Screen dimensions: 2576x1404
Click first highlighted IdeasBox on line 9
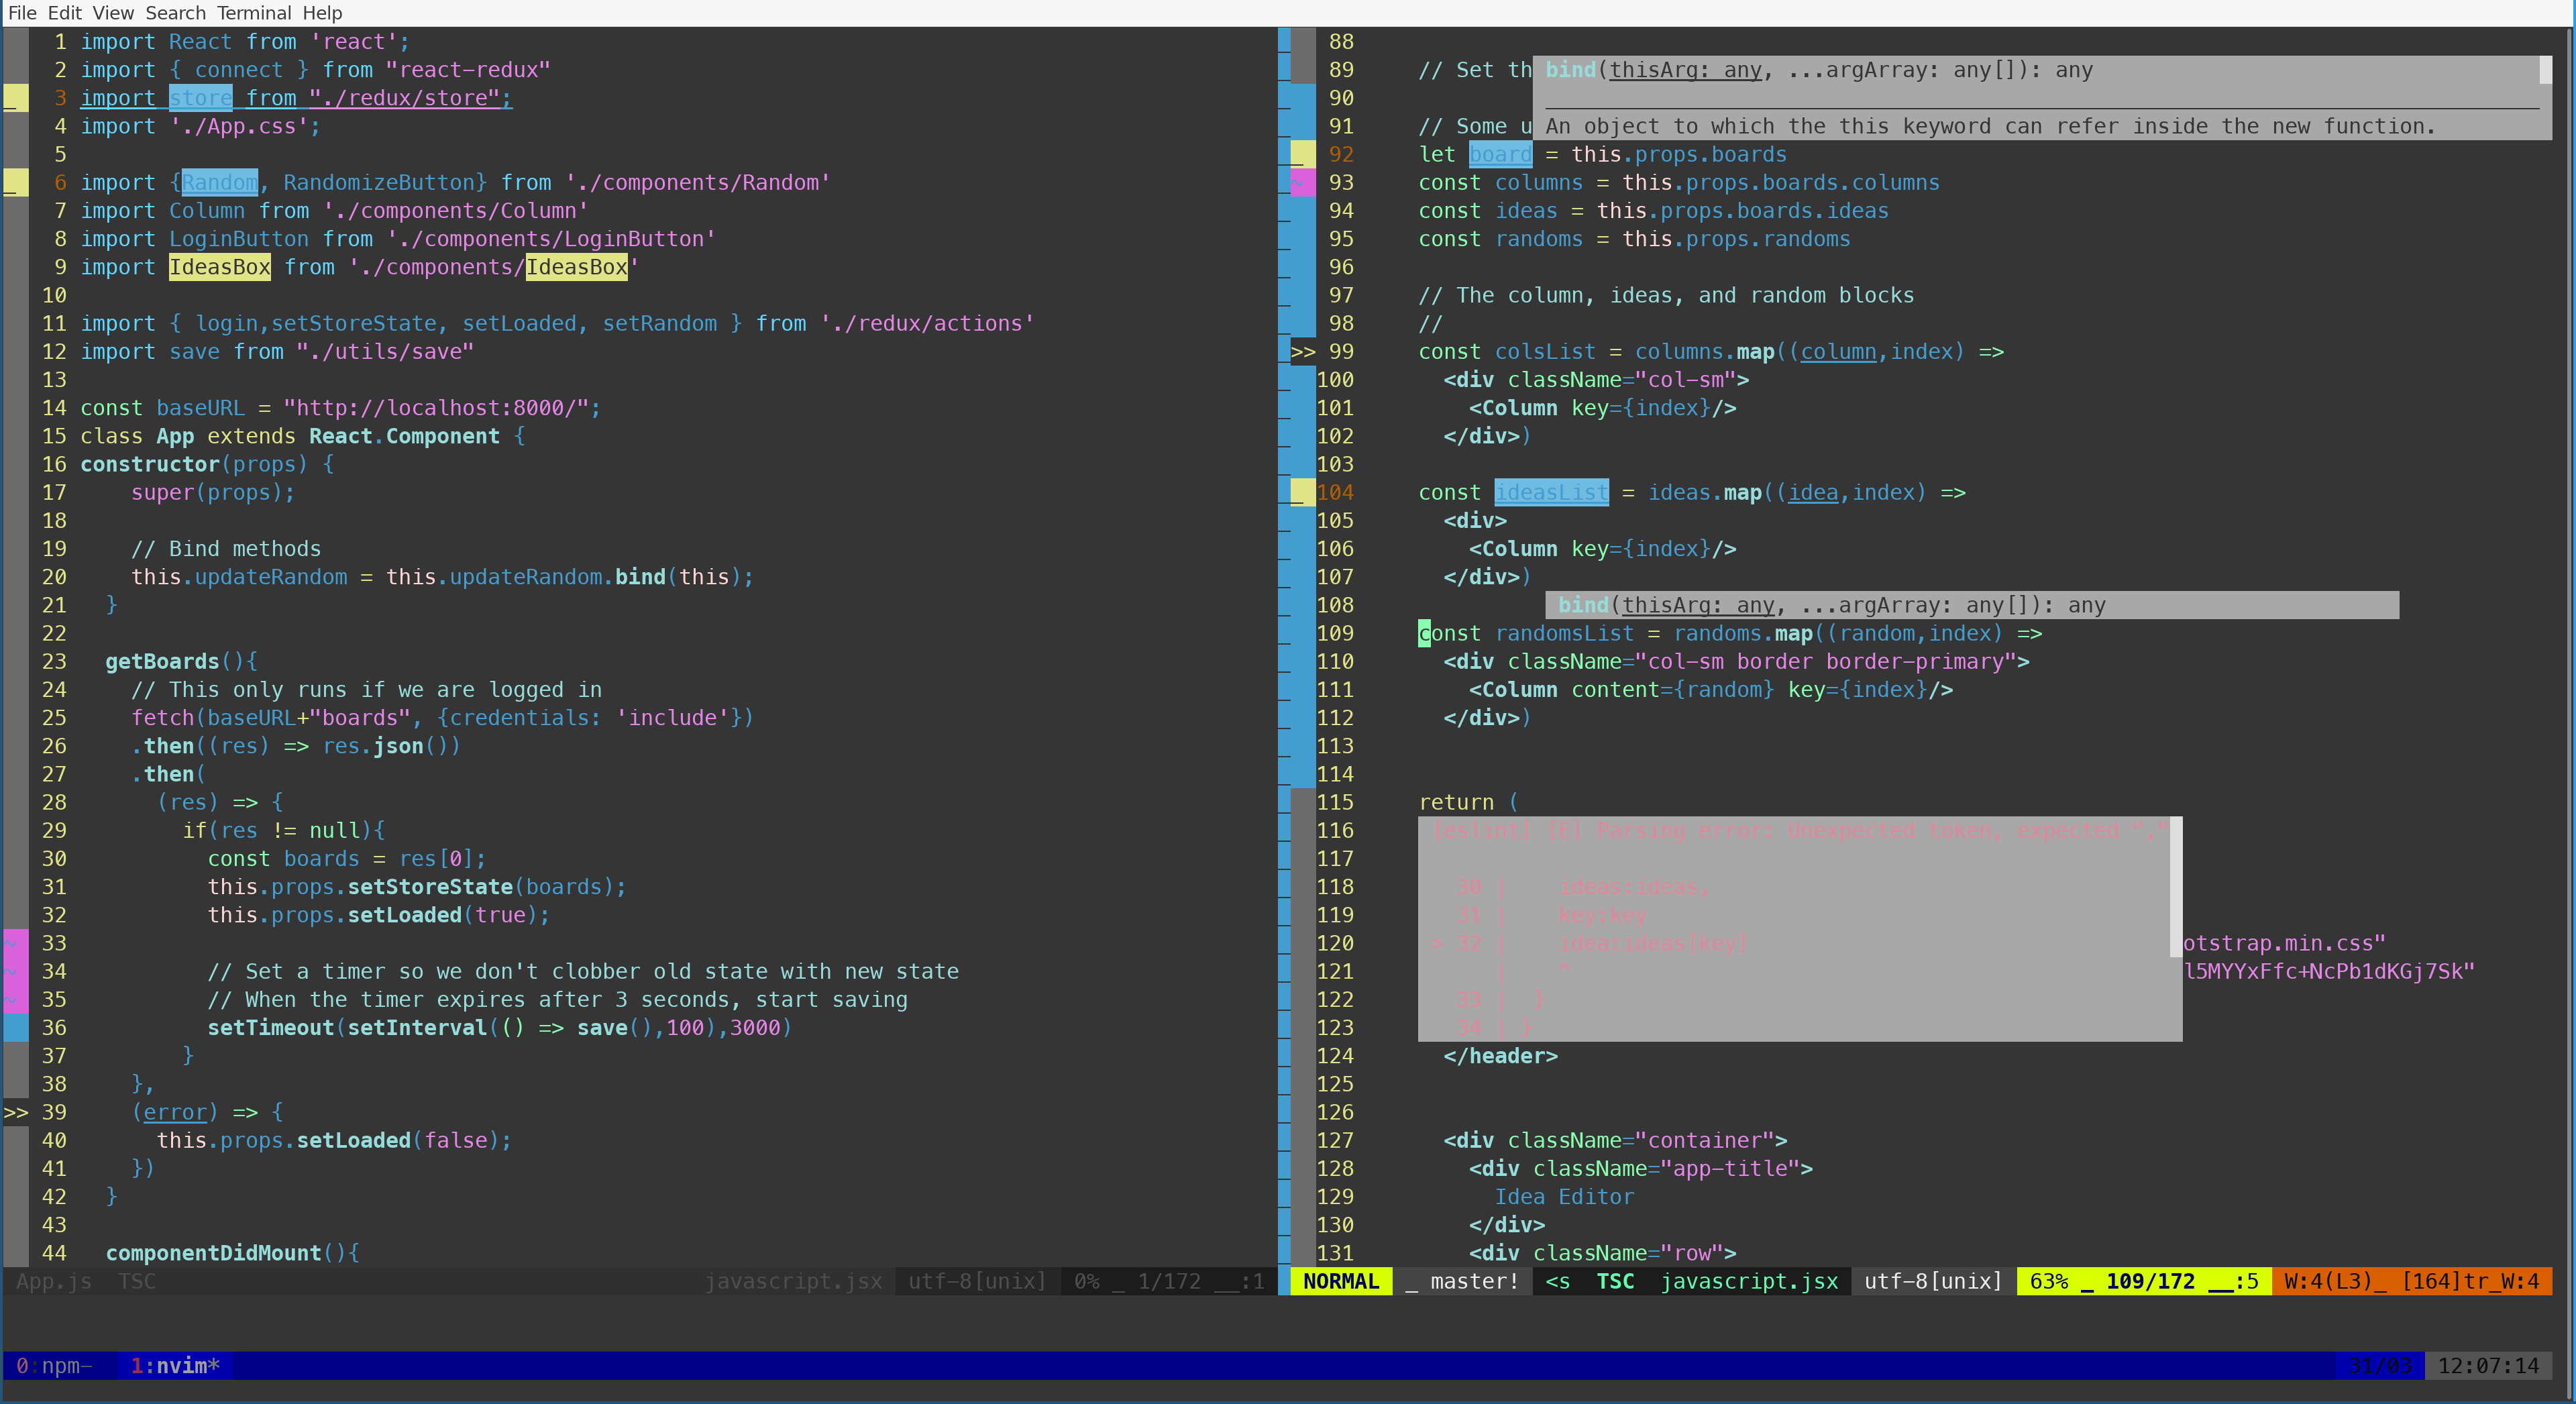coord(220,267)
